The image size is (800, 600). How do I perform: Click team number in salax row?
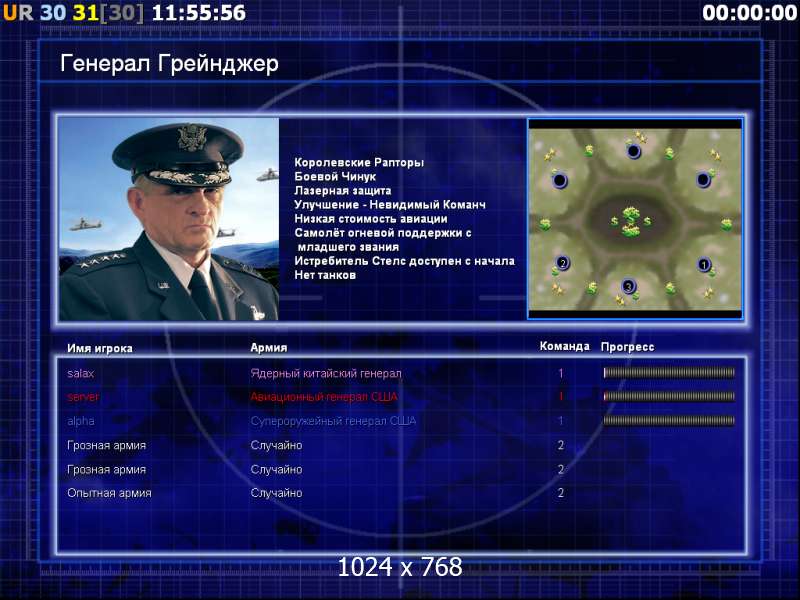tap(561, 373)
